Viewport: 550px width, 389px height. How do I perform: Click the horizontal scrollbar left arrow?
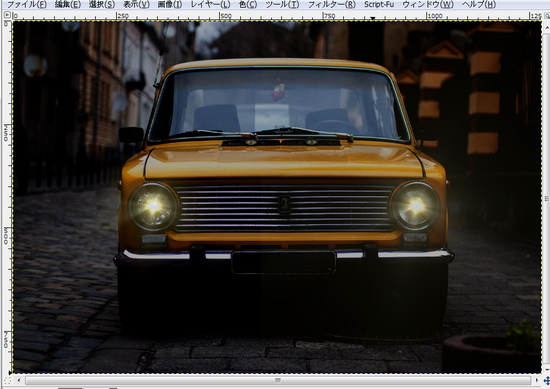(19, 380)
